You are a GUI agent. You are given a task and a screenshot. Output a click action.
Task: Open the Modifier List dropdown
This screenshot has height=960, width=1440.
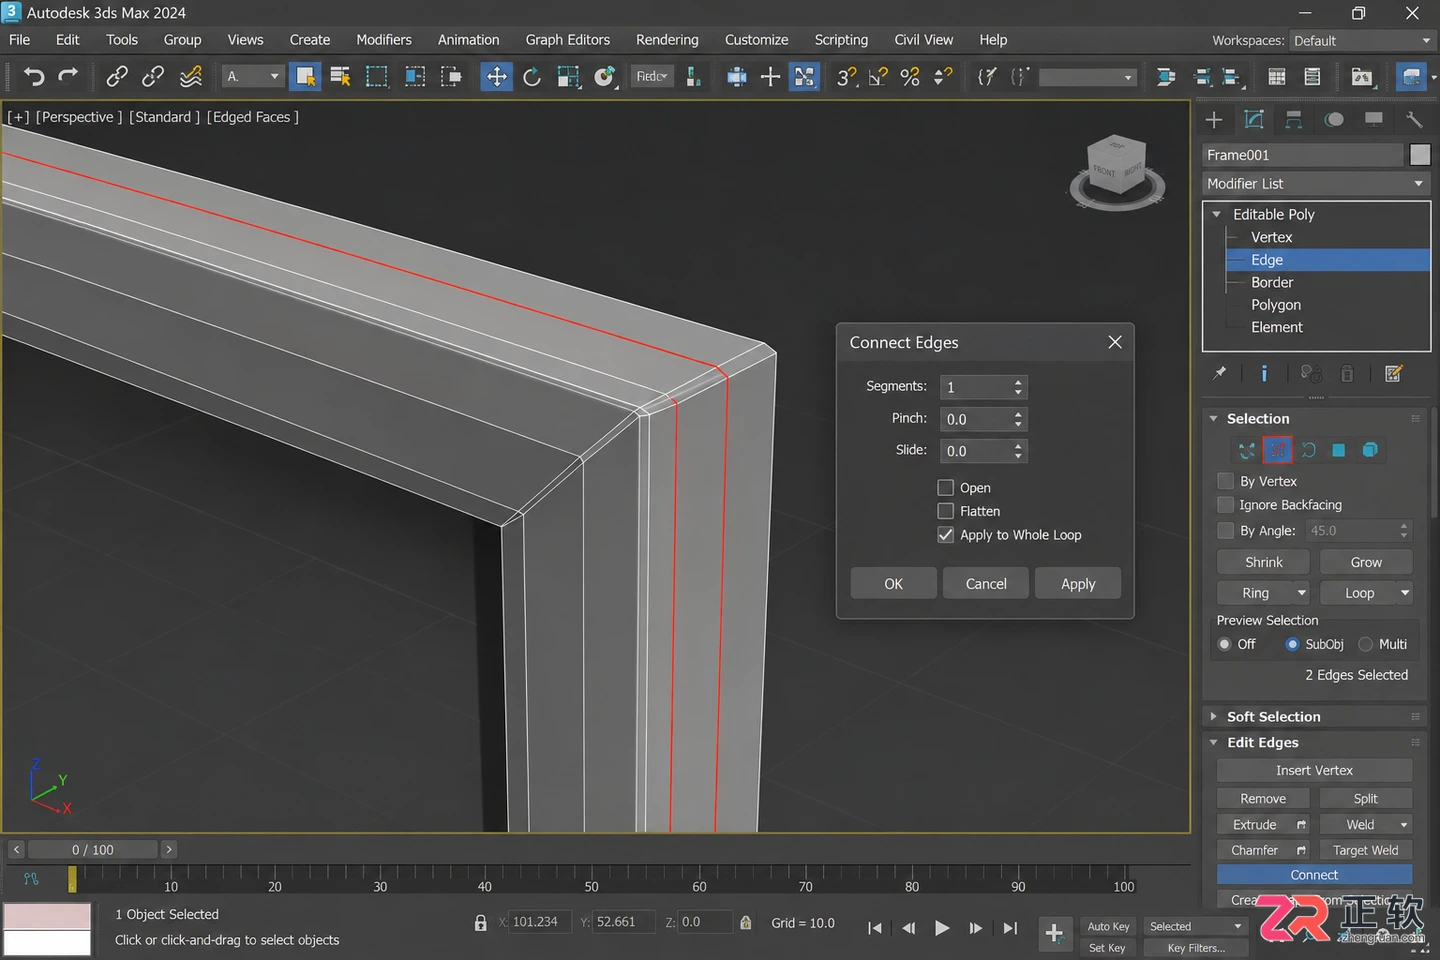[x=1316, y=184]
